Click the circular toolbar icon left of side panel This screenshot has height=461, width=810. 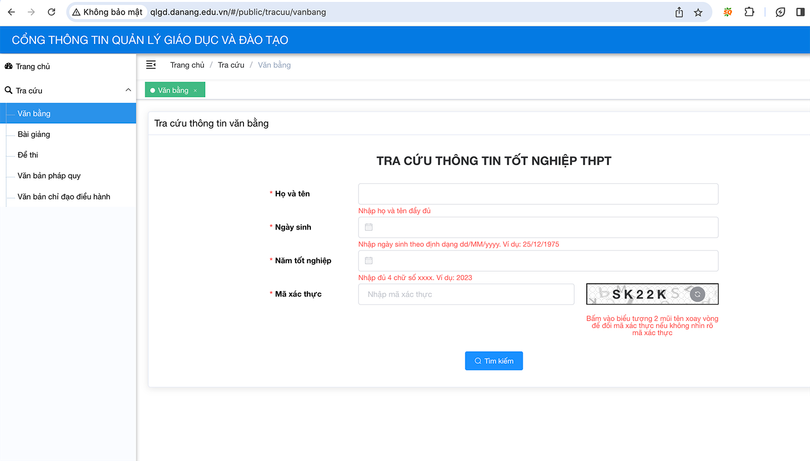tap(780, 12)
